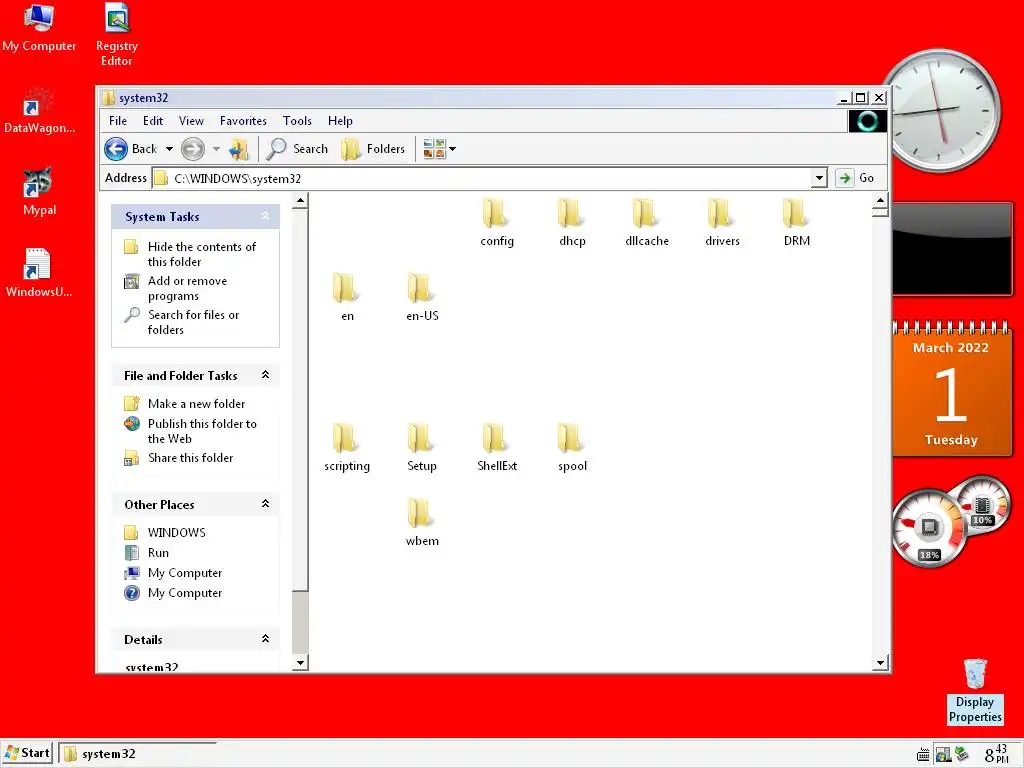Viewport: 1024px width, 768px height.
Task: Open the Views dropdown arrow
Action: 453,149
